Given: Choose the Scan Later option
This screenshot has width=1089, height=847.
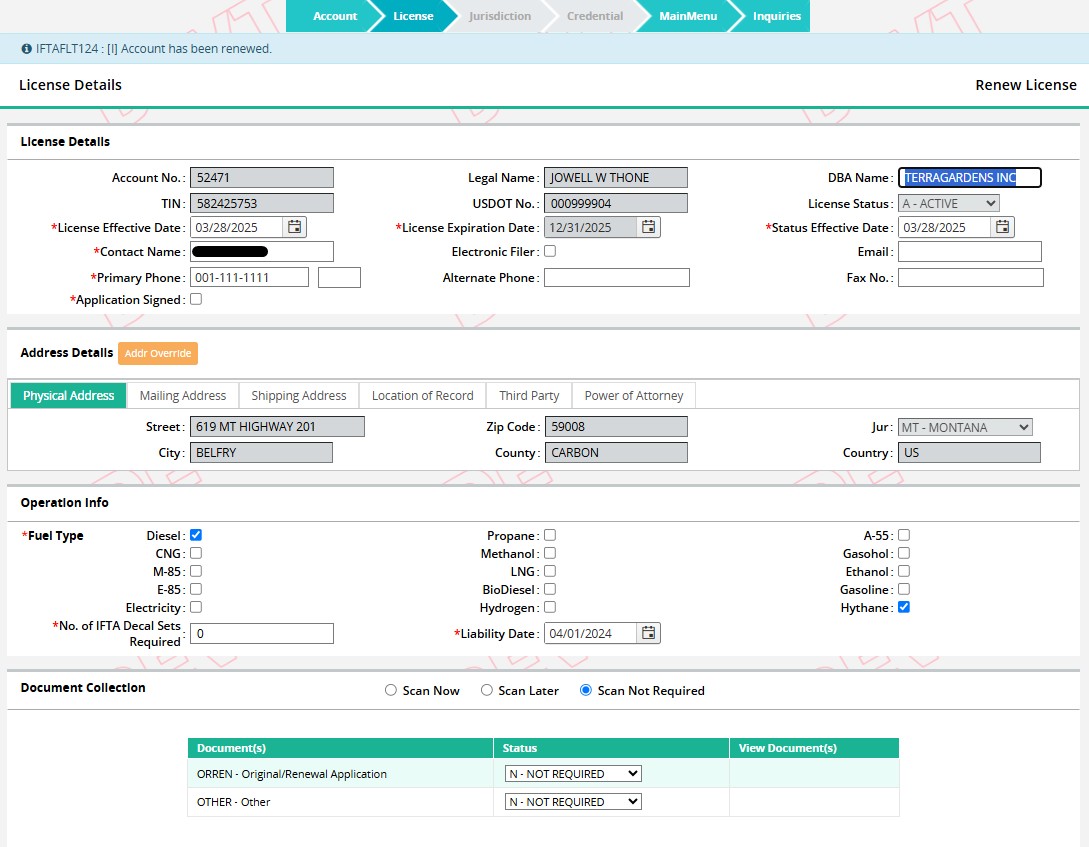Looking at the screenshot, I should (487, 690).
